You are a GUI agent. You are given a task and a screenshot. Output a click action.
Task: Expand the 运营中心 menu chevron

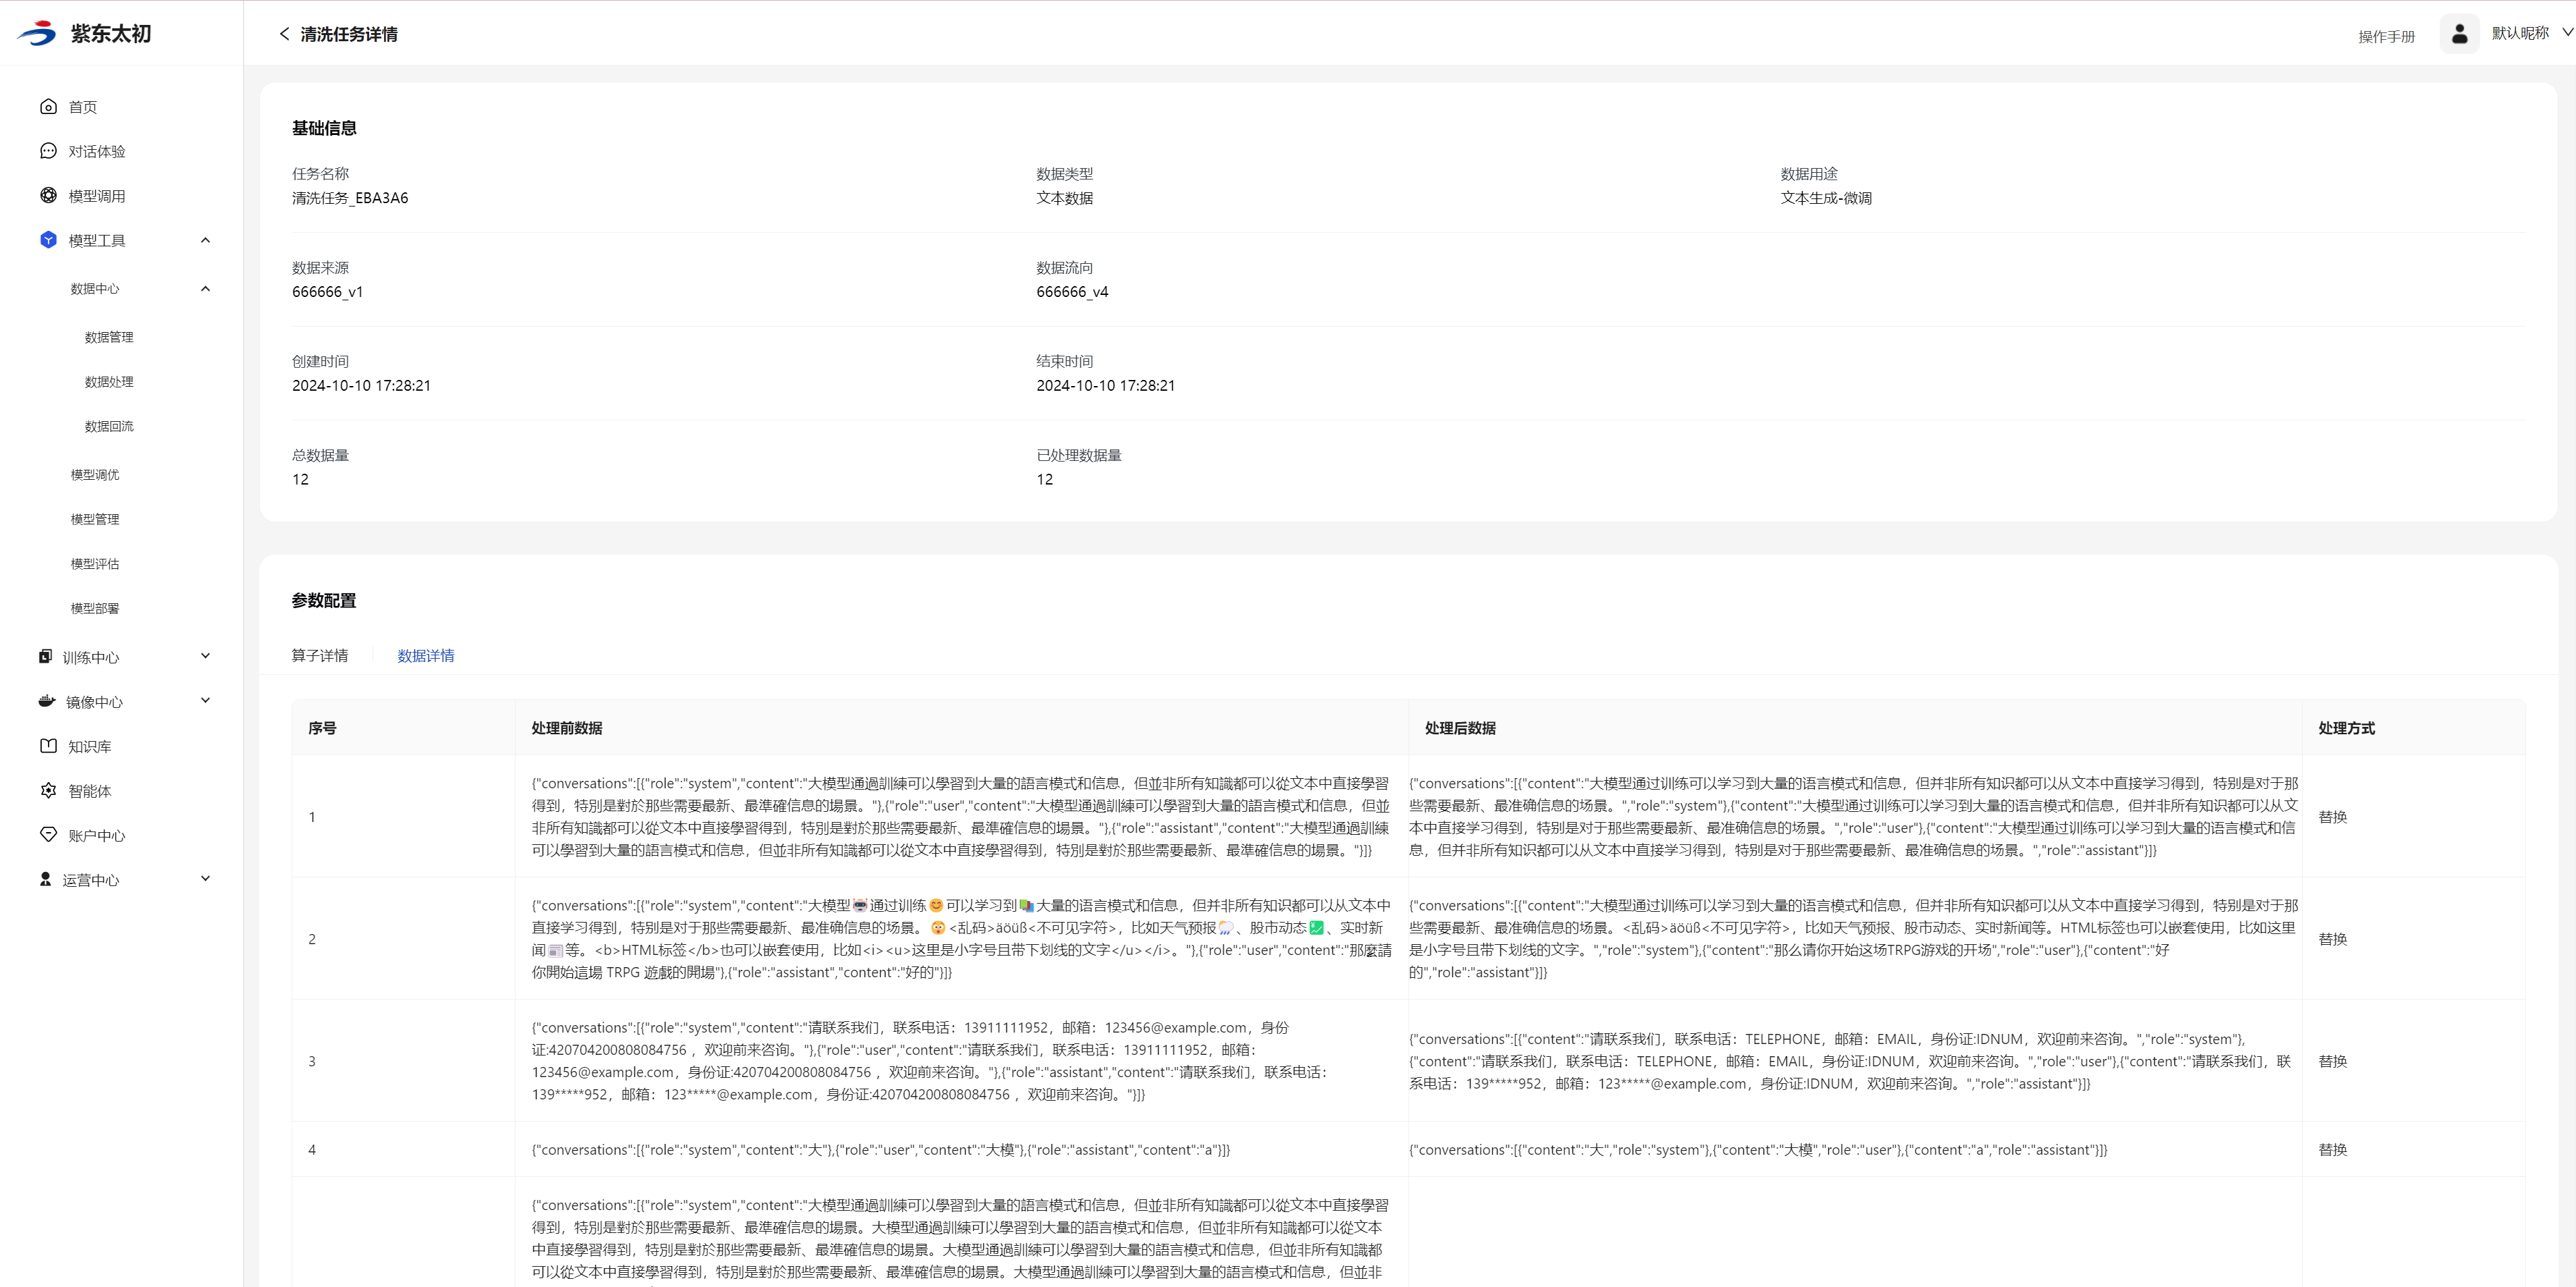[x=205, y=879]
